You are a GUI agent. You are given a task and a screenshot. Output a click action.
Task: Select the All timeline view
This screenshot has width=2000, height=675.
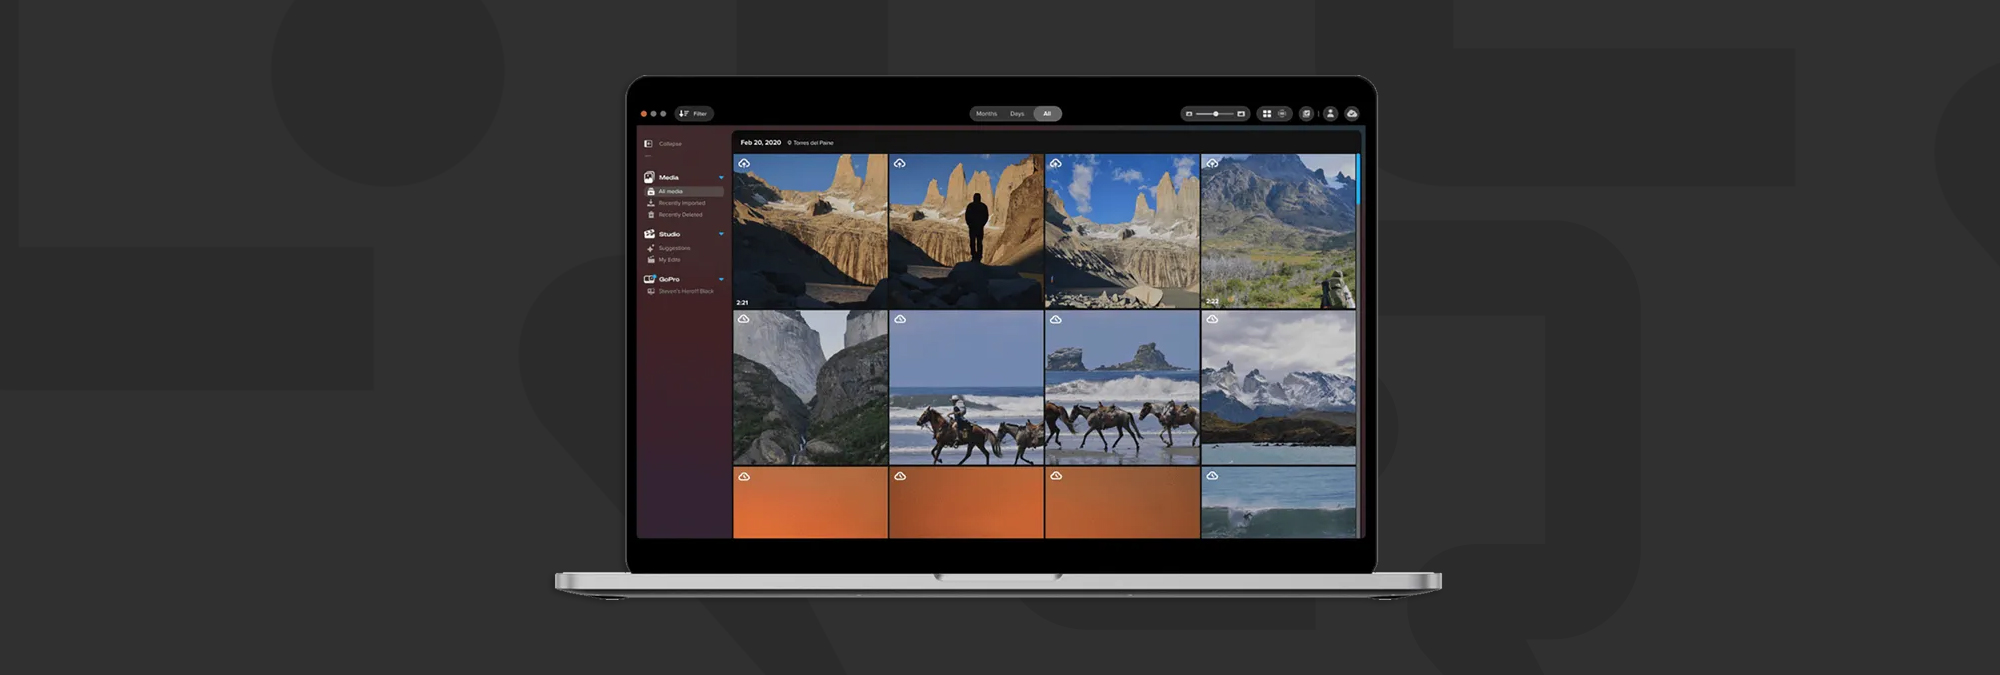click(x=1047, y=114)
